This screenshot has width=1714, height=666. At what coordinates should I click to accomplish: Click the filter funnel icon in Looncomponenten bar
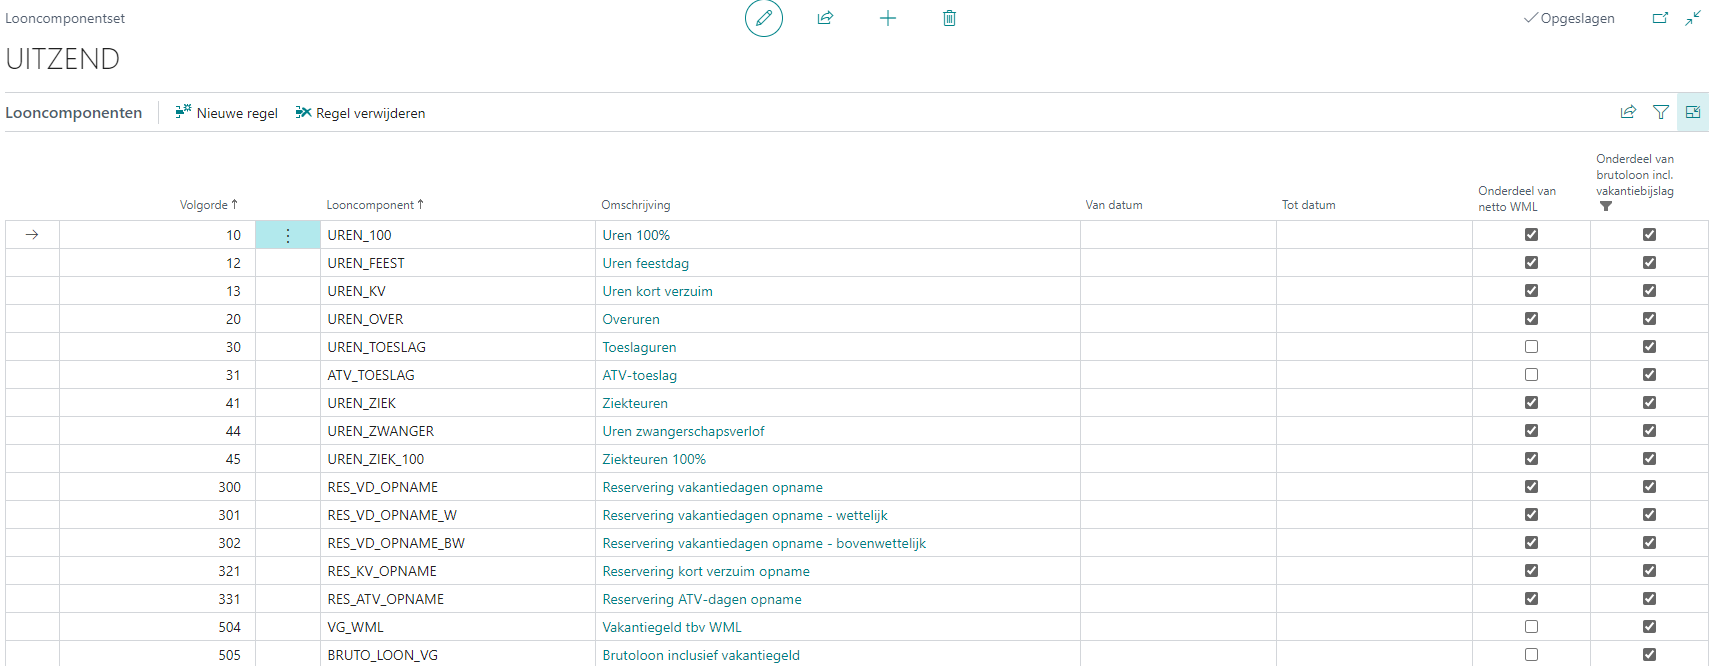click(x=1660, y=112)
